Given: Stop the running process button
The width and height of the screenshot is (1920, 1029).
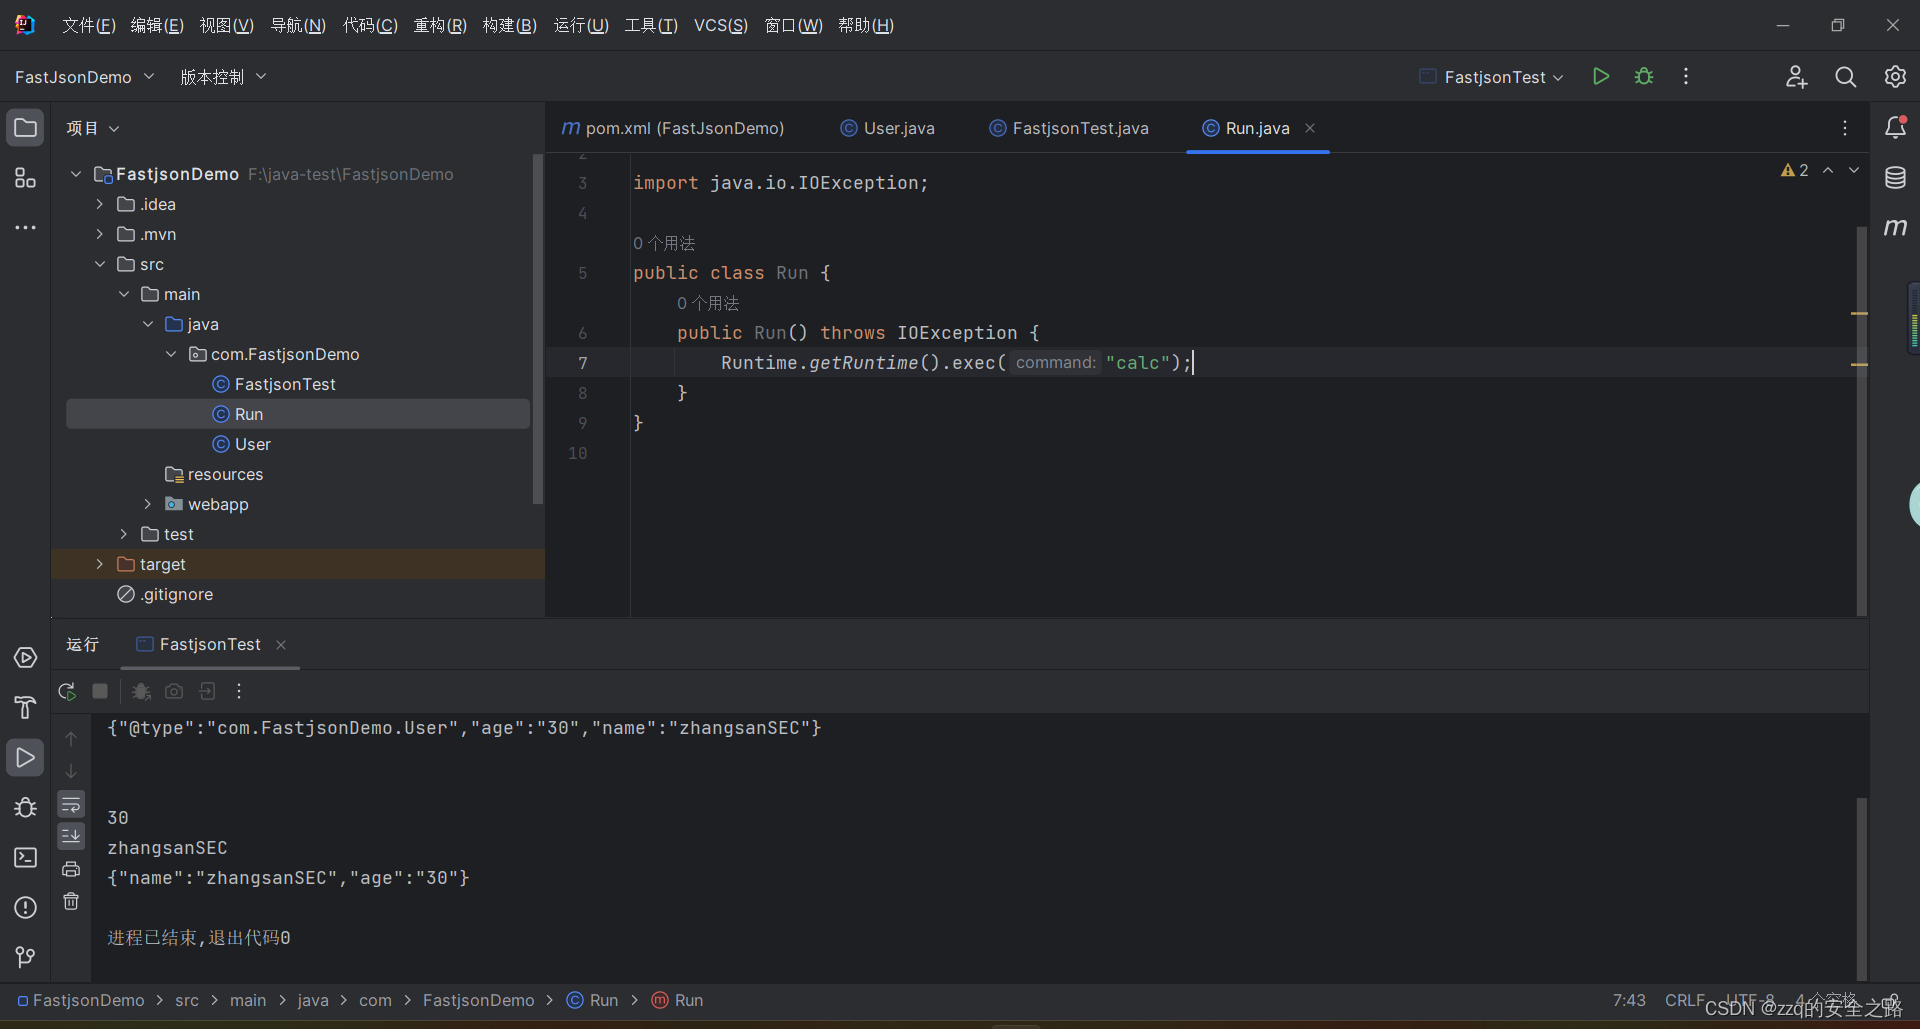Looking at the screenshot, I should (x=100, y=691).
